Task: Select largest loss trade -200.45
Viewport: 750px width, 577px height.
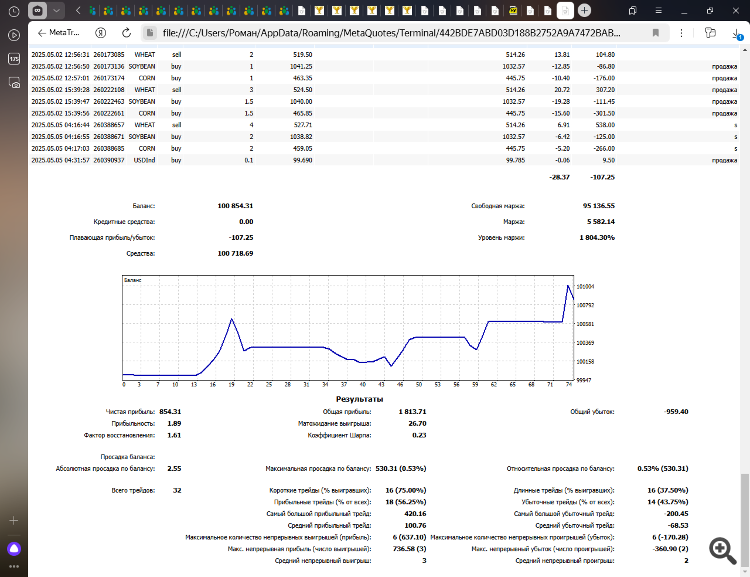Action: pyautogui.click(x=676, y=513)
